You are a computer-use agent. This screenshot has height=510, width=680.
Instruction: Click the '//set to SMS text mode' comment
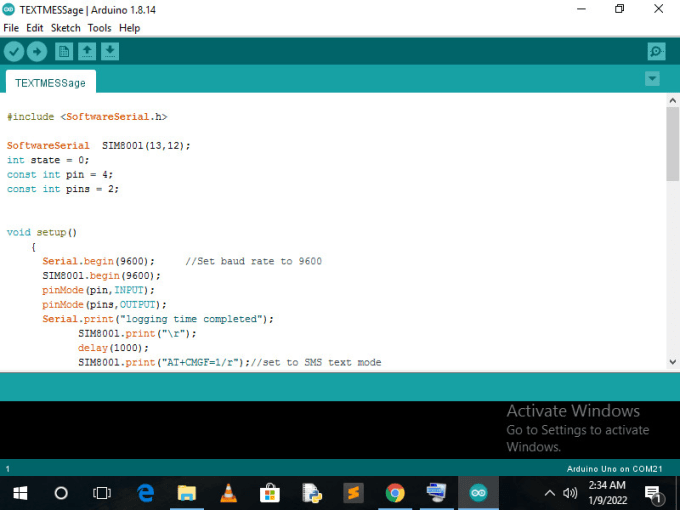[316, 362]
